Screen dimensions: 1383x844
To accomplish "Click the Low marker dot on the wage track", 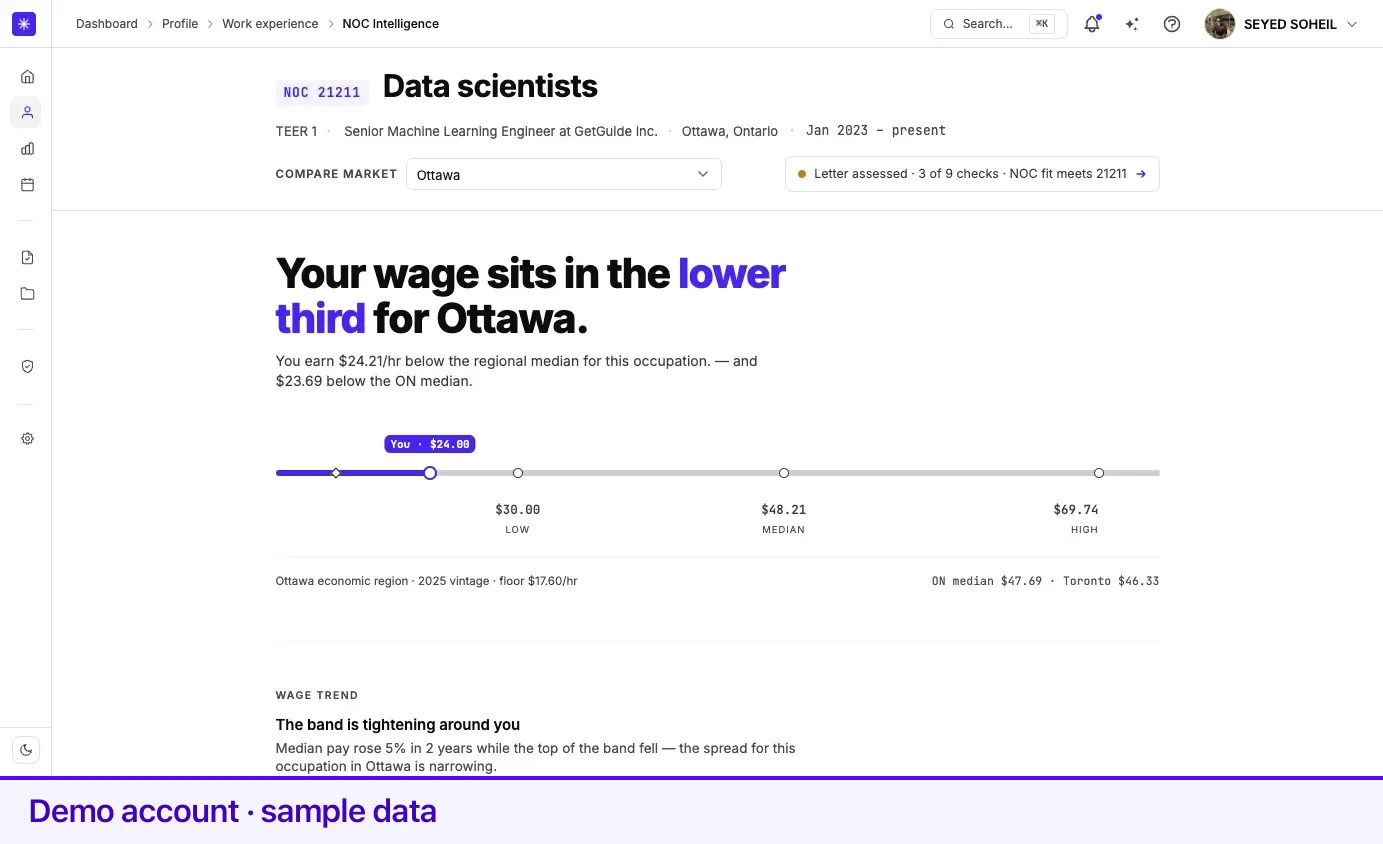I will click(518, 473).
